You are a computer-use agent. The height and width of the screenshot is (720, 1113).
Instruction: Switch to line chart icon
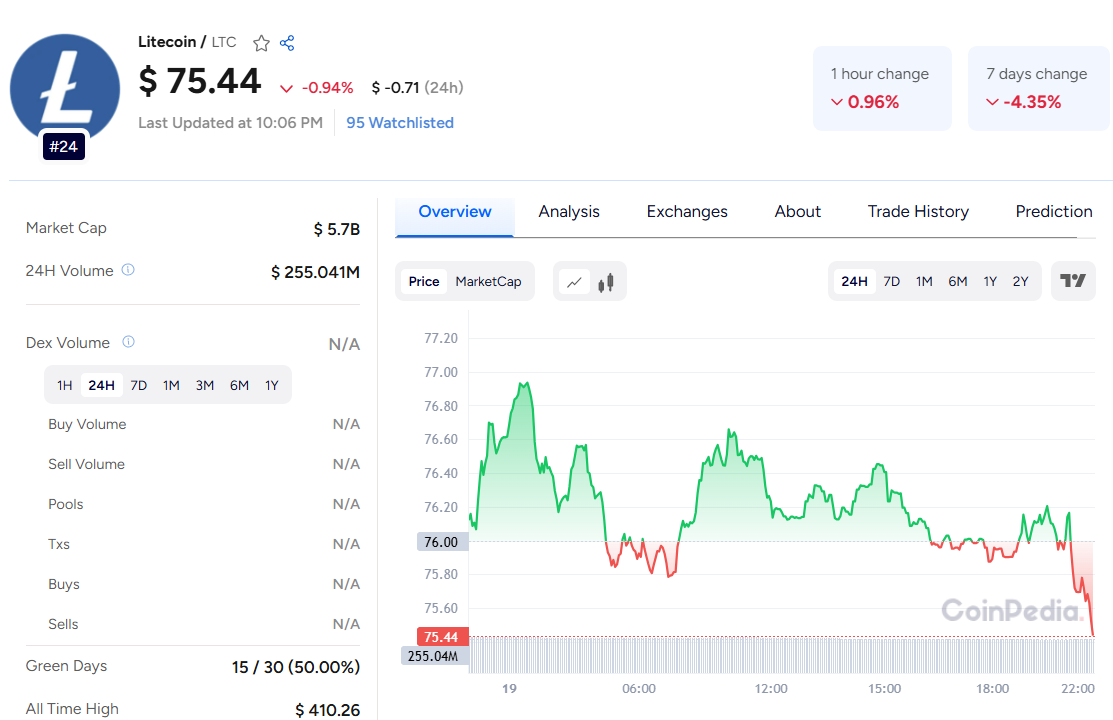[574, 282]
